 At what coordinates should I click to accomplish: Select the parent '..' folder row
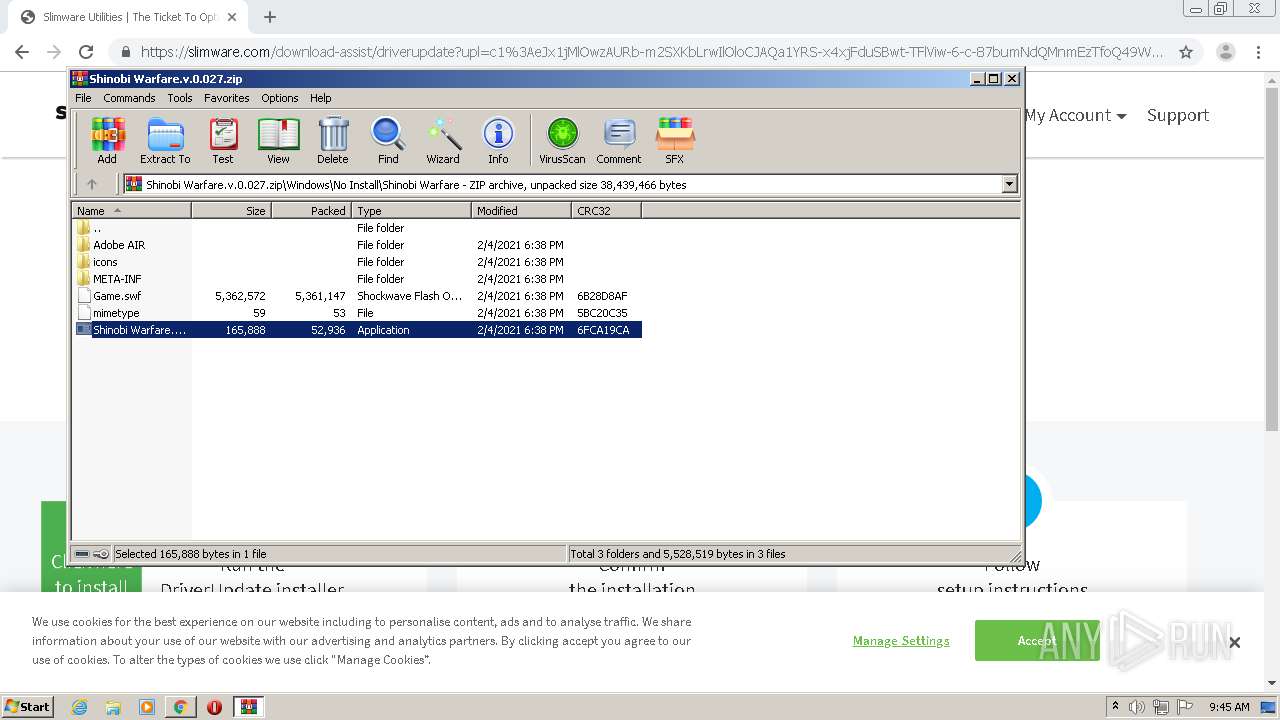358,228
